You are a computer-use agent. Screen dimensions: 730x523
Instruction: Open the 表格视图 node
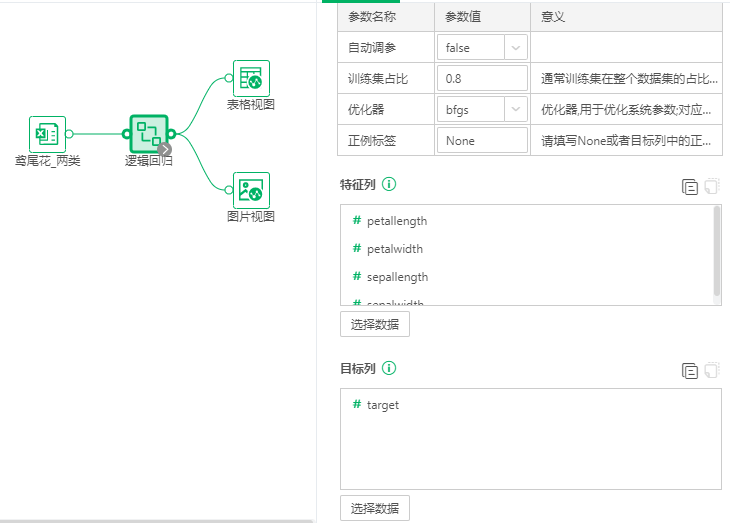[251, 78]
